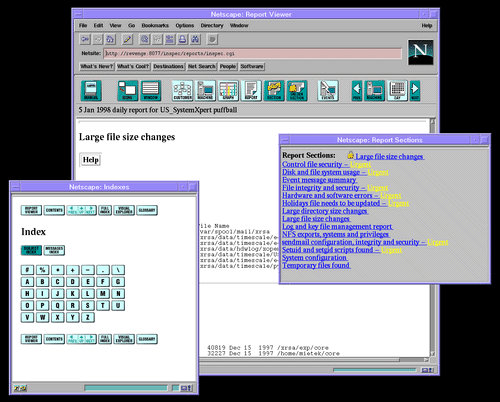Screen dimensions: 500x402
Task: Click index letter A button
Action: [x=27, y=282]
